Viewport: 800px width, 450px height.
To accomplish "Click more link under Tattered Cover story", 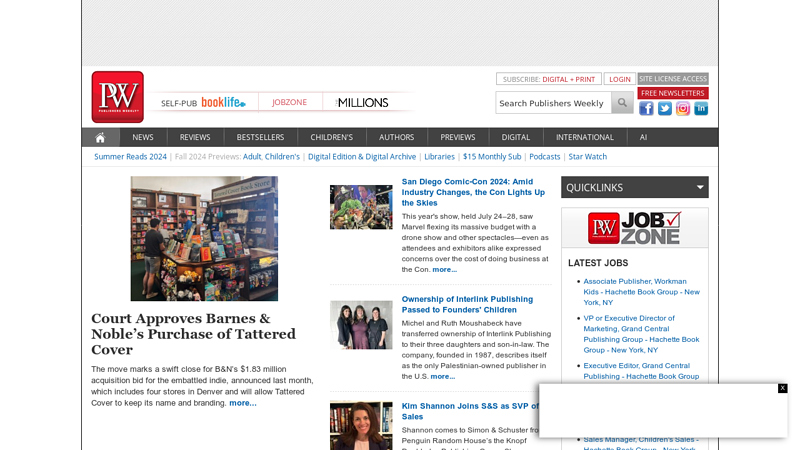I will (243, 403).
